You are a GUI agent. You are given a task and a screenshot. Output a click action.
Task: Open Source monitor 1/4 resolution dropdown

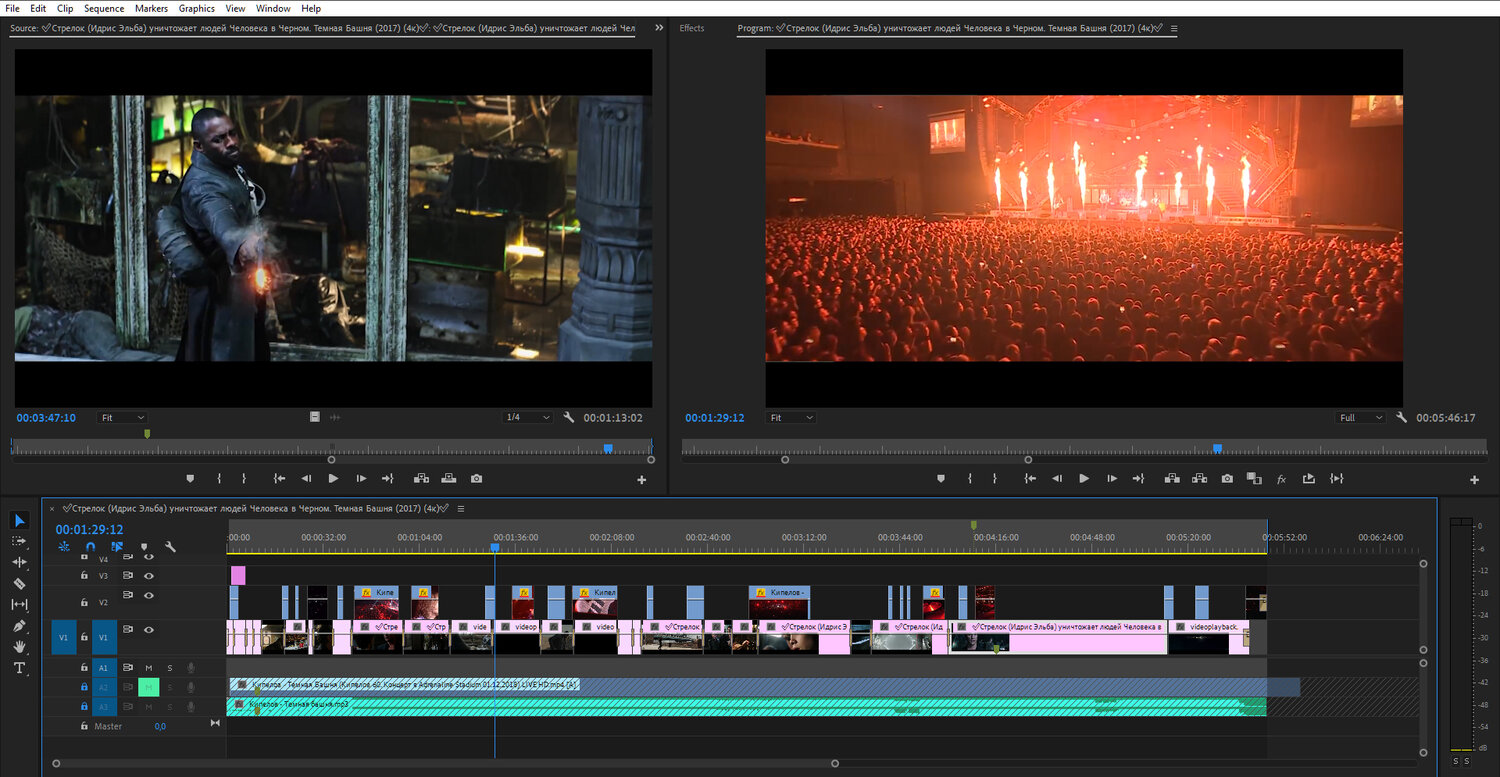(x=527, y=417)
